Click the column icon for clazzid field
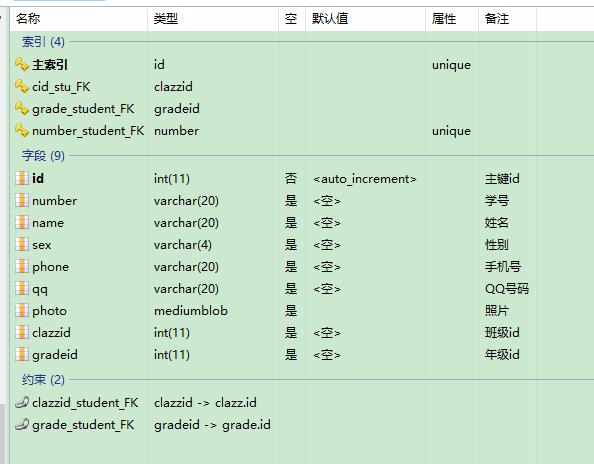This screenshot has height=464, width=594. tap(22, 332)
